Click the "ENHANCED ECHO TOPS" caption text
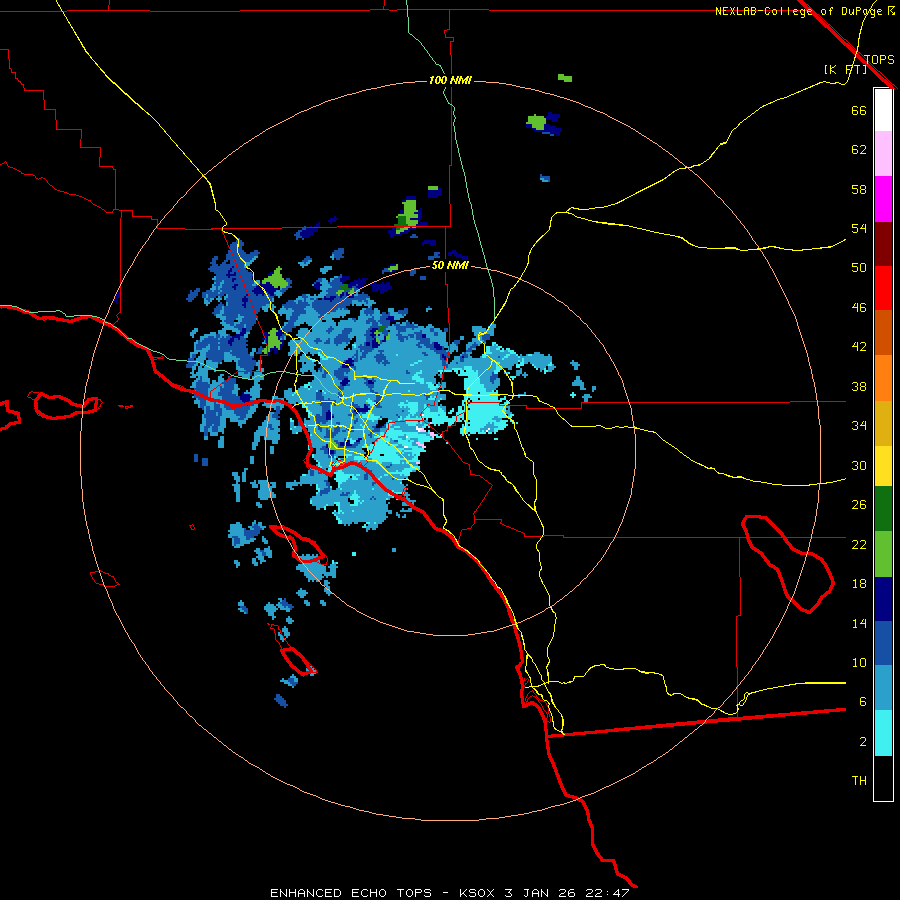This screenshot has width=900, height=900. tap(351, 893)
